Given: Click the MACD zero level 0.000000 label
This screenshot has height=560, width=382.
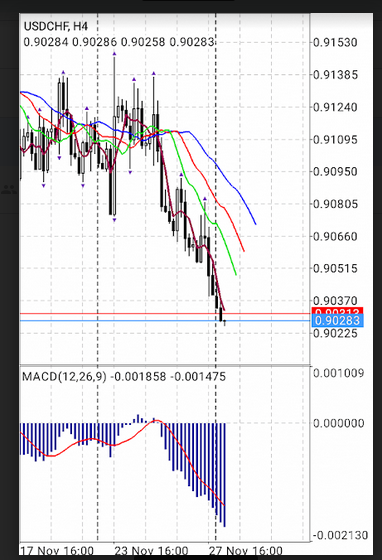Looking at the screenshot, I should pyautogui.click(x=338, y=423).
